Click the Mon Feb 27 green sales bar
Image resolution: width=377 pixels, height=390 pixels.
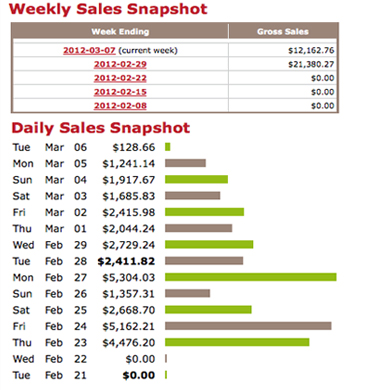click(251, 277)
